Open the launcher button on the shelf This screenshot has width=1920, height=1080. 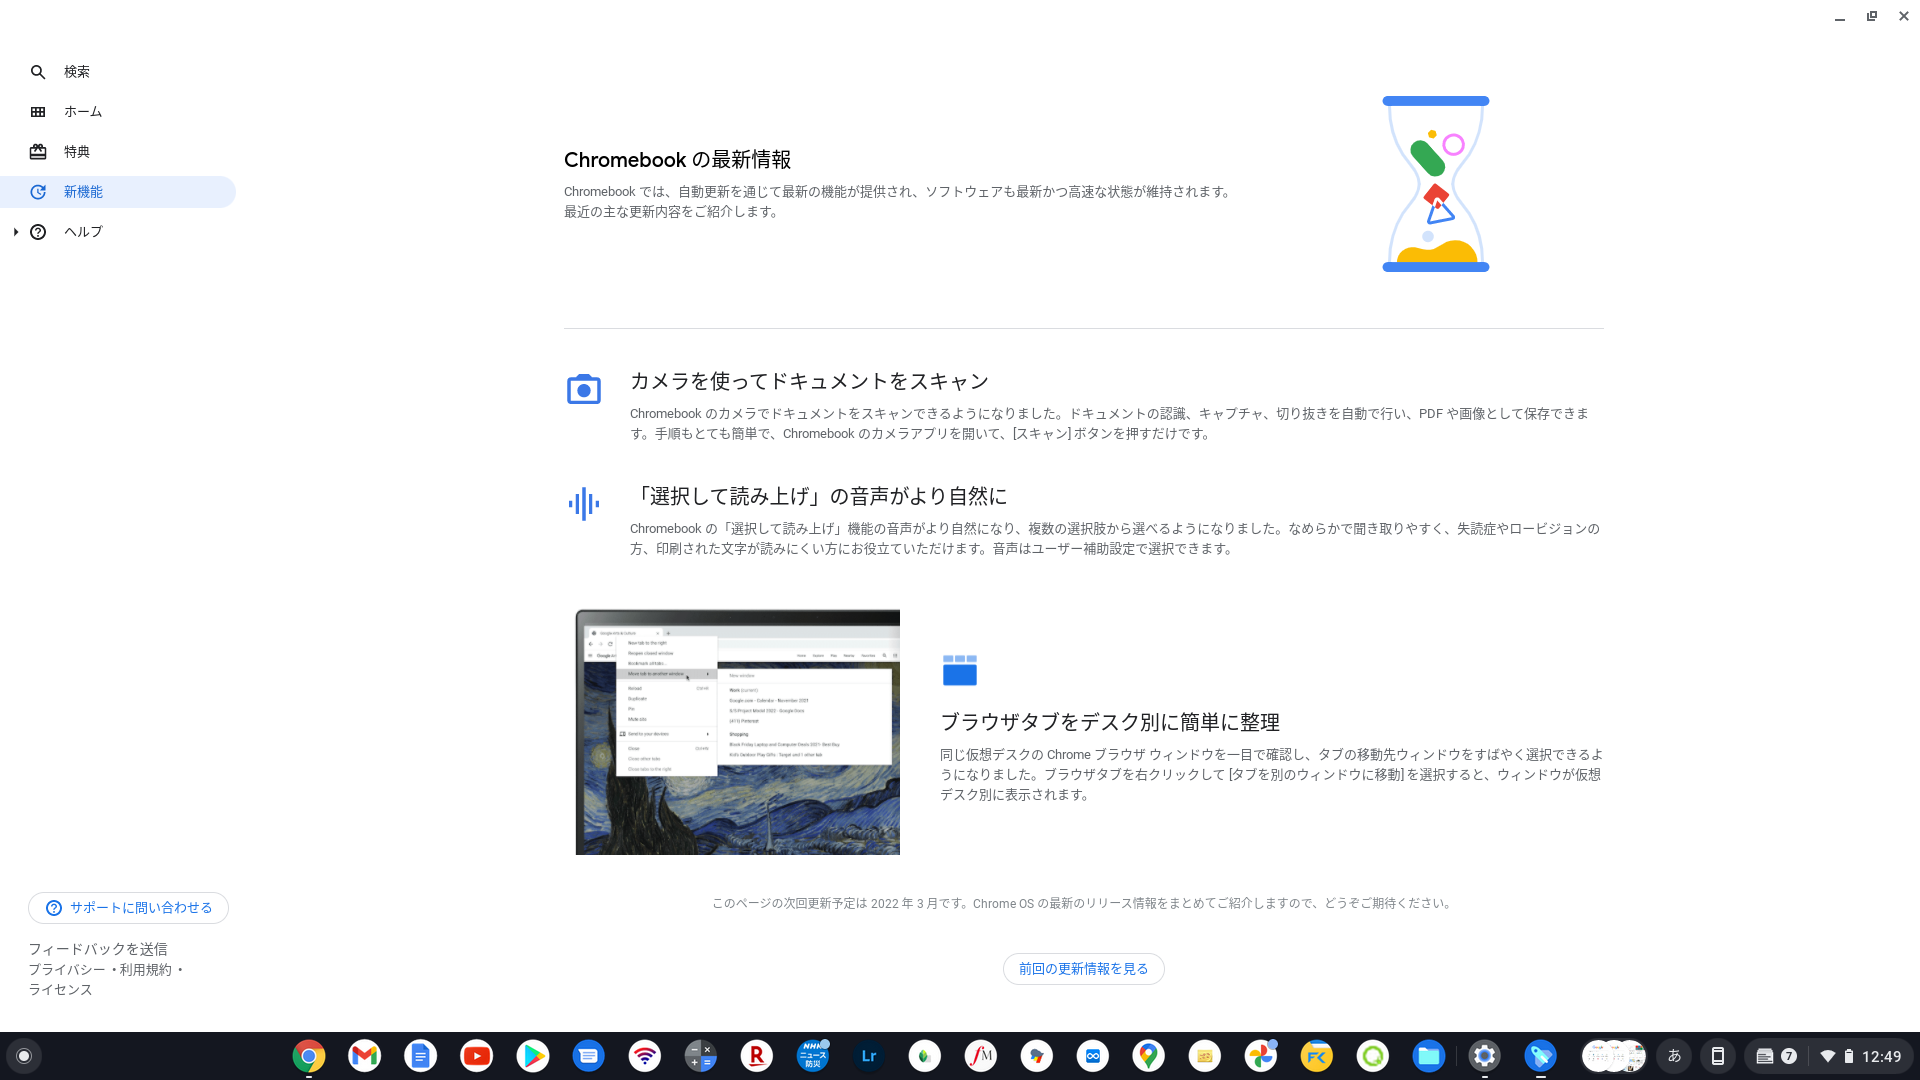pos(24,1056)
